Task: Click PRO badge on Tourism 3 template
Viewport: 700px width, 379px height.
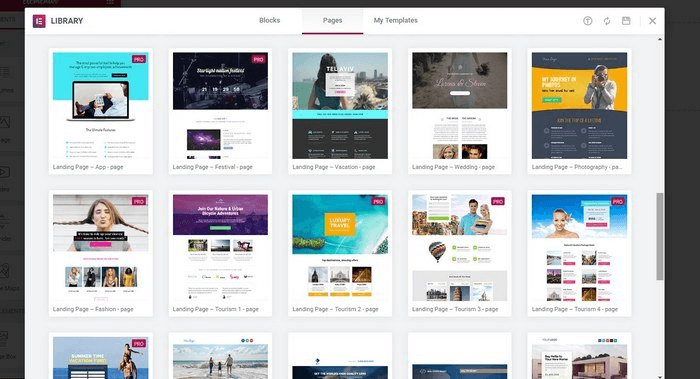Action: tap(498, 201)
